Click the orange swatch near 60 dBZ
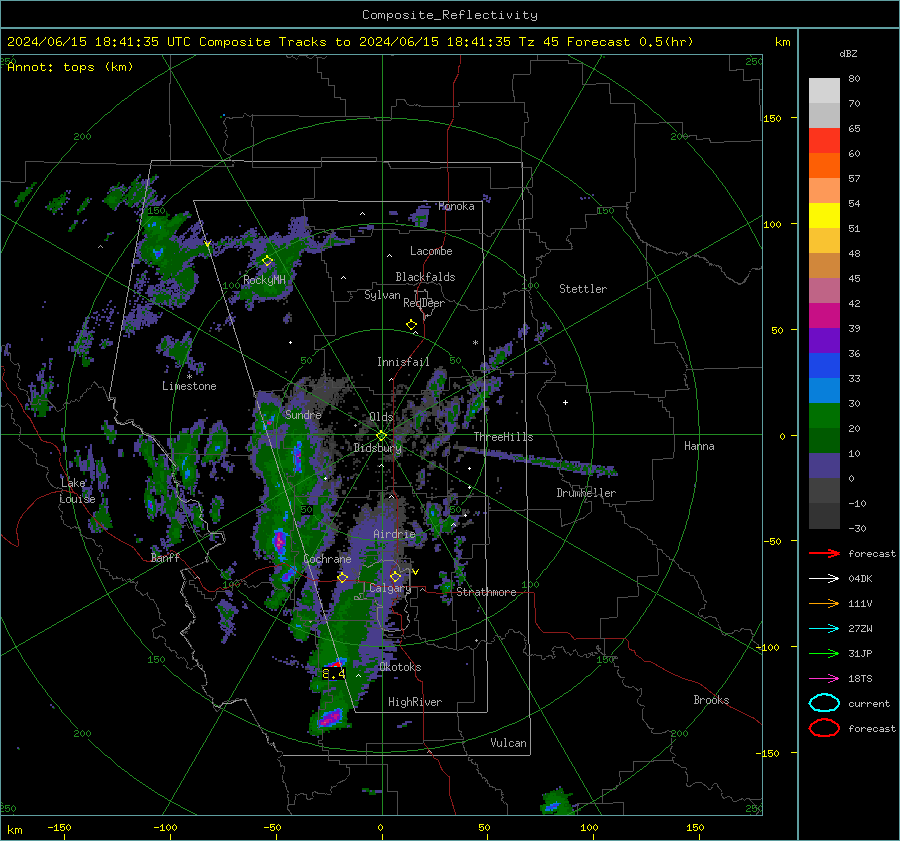 (824, 165)
